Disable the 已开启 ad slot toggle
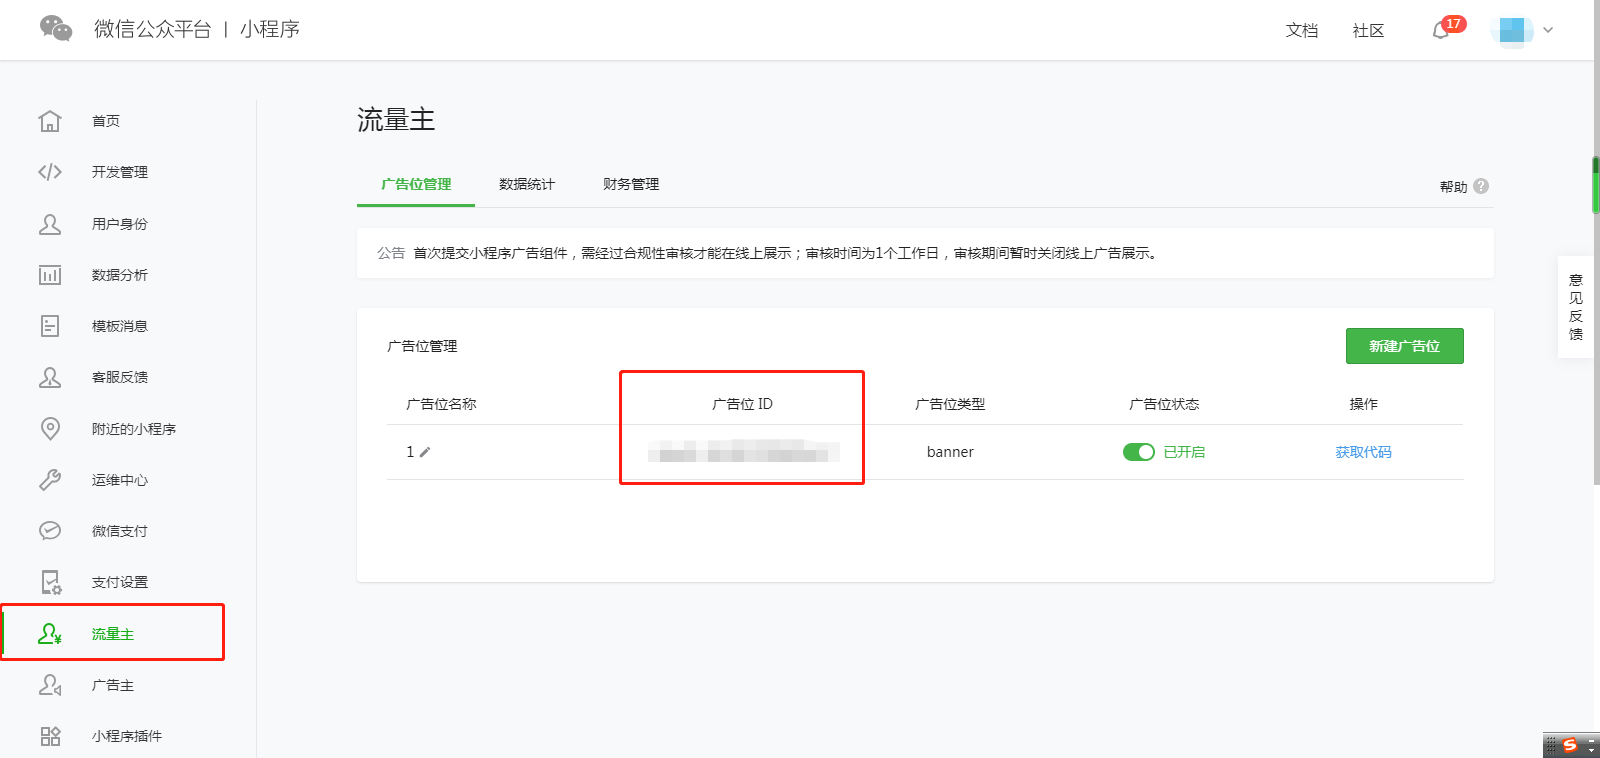This screenshot has width=1600, height=758. 1138,452
